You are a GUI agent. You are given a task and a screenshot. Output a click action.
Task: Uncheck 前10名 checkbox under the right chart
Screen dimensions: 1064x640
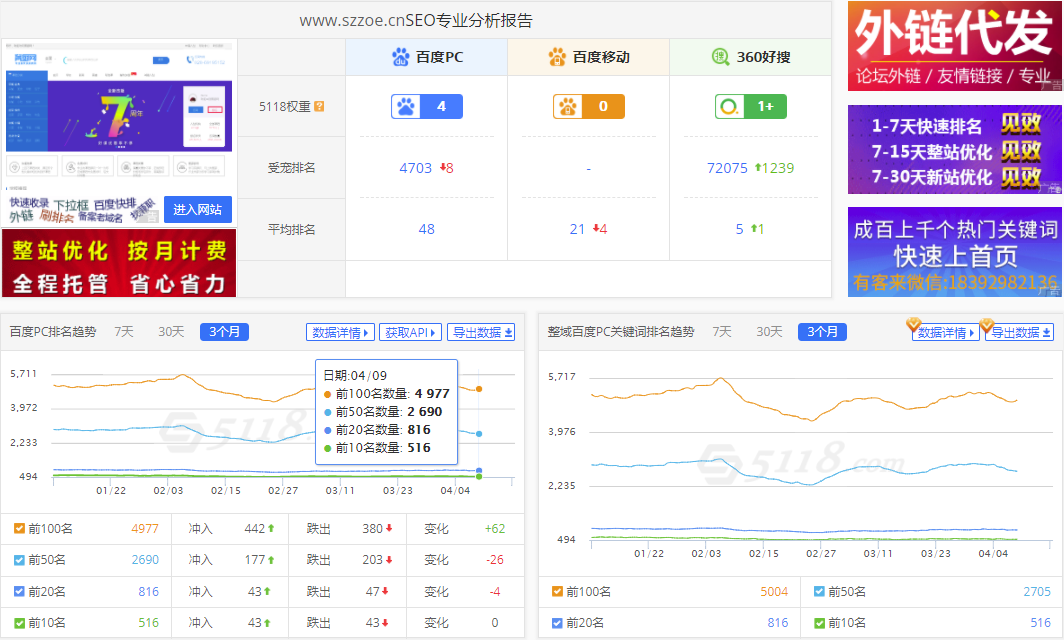819,622
